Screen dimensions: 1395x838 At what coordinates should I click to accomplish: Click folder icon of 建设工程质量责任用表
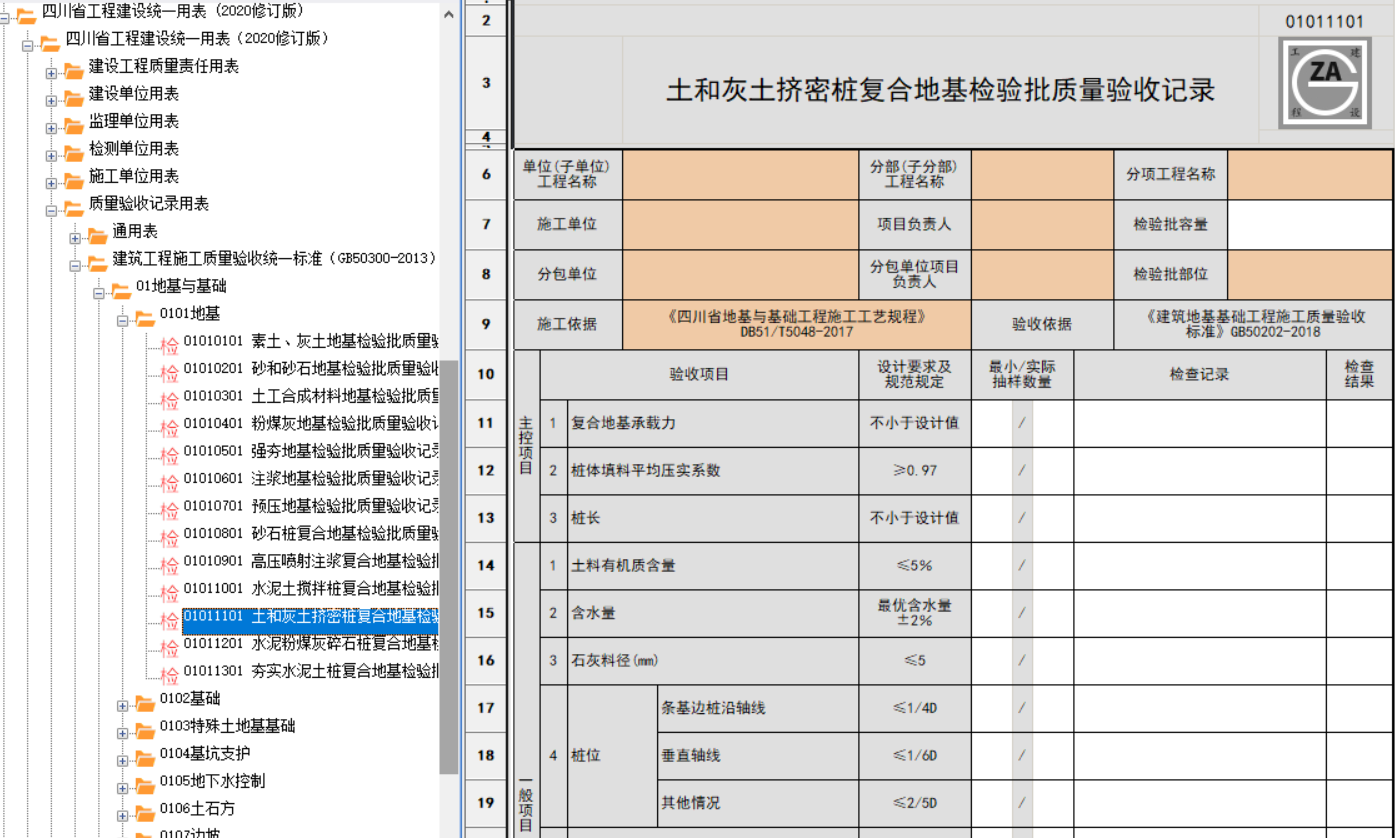(x=74, y=69)
